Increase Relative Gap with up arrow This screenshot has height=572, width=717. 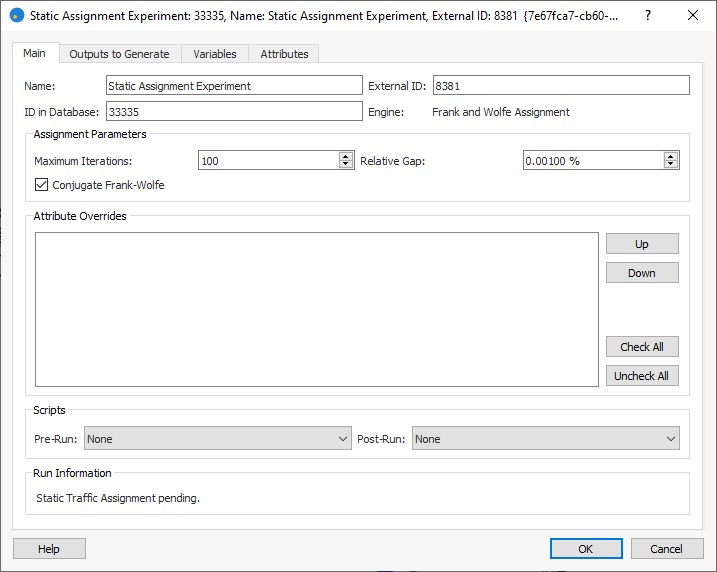[x=671, y=156]
